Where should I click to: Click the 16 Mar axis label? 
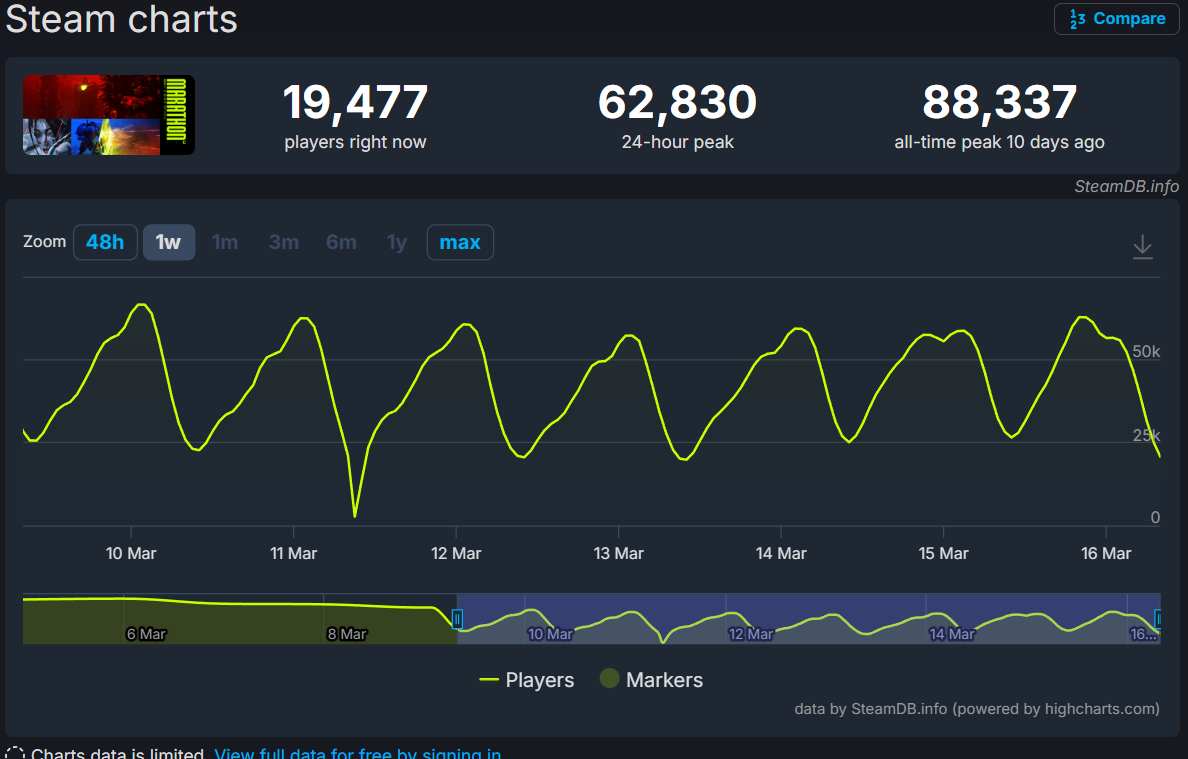point(1106,554)
